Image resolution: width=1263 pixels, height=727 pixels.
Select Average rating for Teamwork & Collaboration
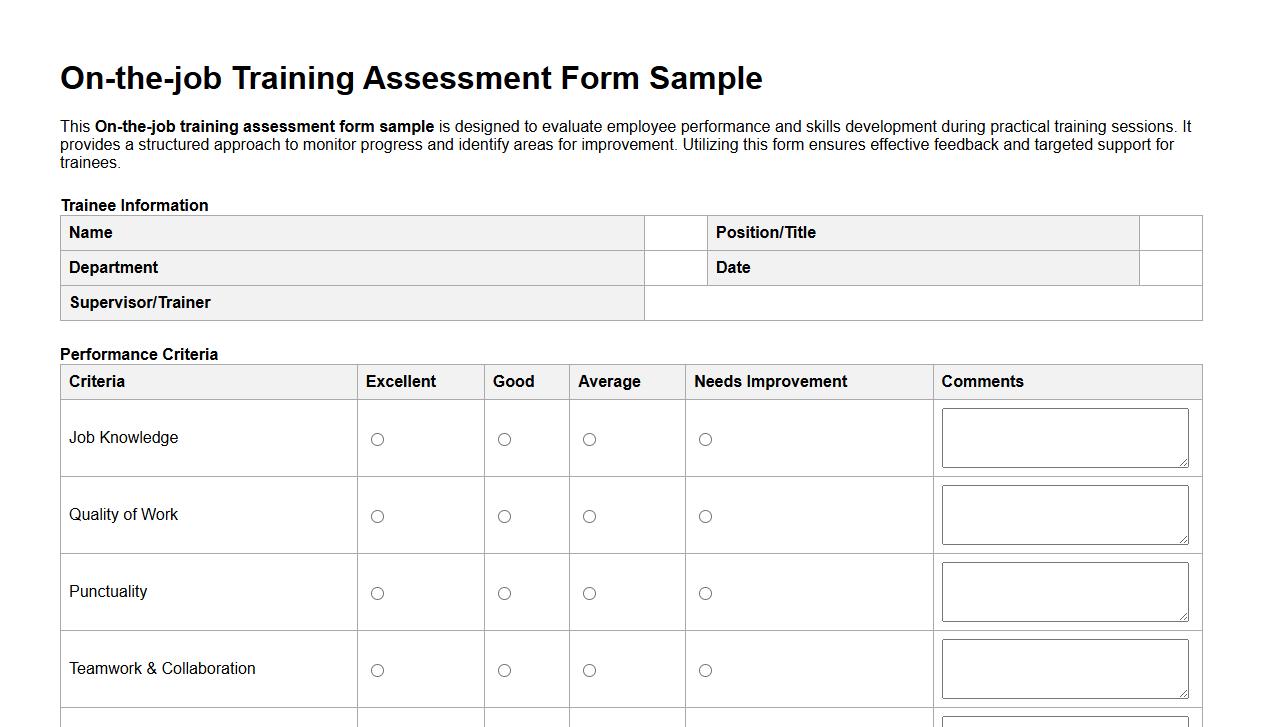tap(589, 670)
